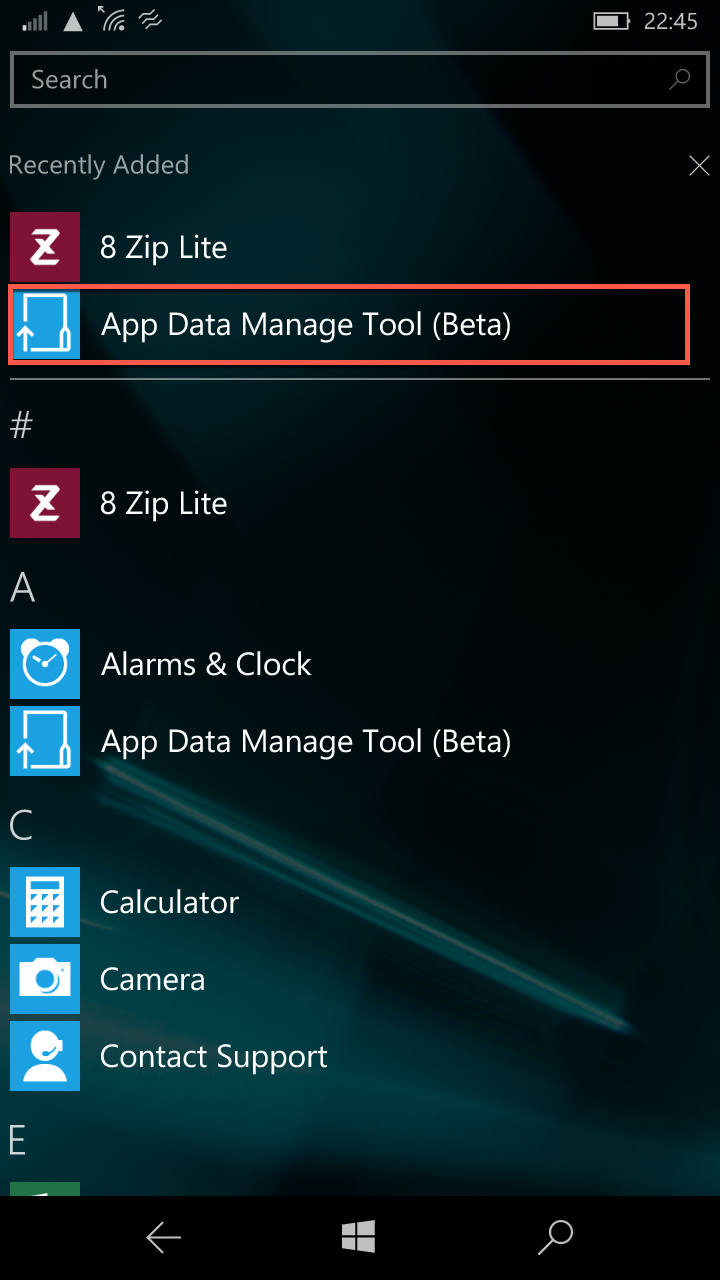Open Contact Support app icon
This screenshot has height=1280, width=720.
tap(45, 1056)
